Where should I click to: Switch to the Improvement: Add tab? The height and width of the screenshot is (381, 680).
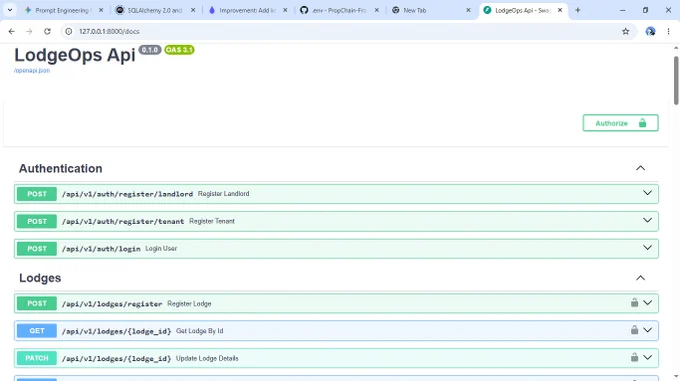click(247, 10)
